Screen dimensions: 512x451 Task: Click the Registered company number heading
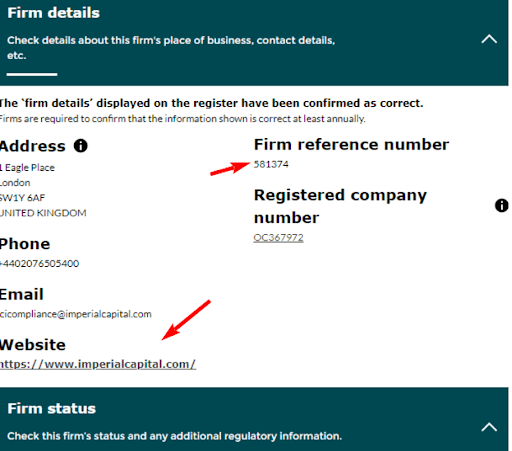[340, 206]
